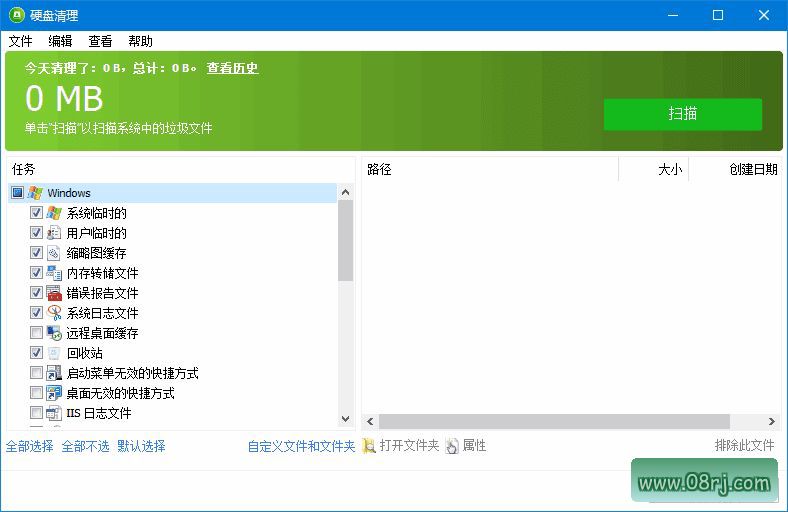Sort by the 路径 column header
Viewport: 788px width, 512px height.
click(490, 169)
